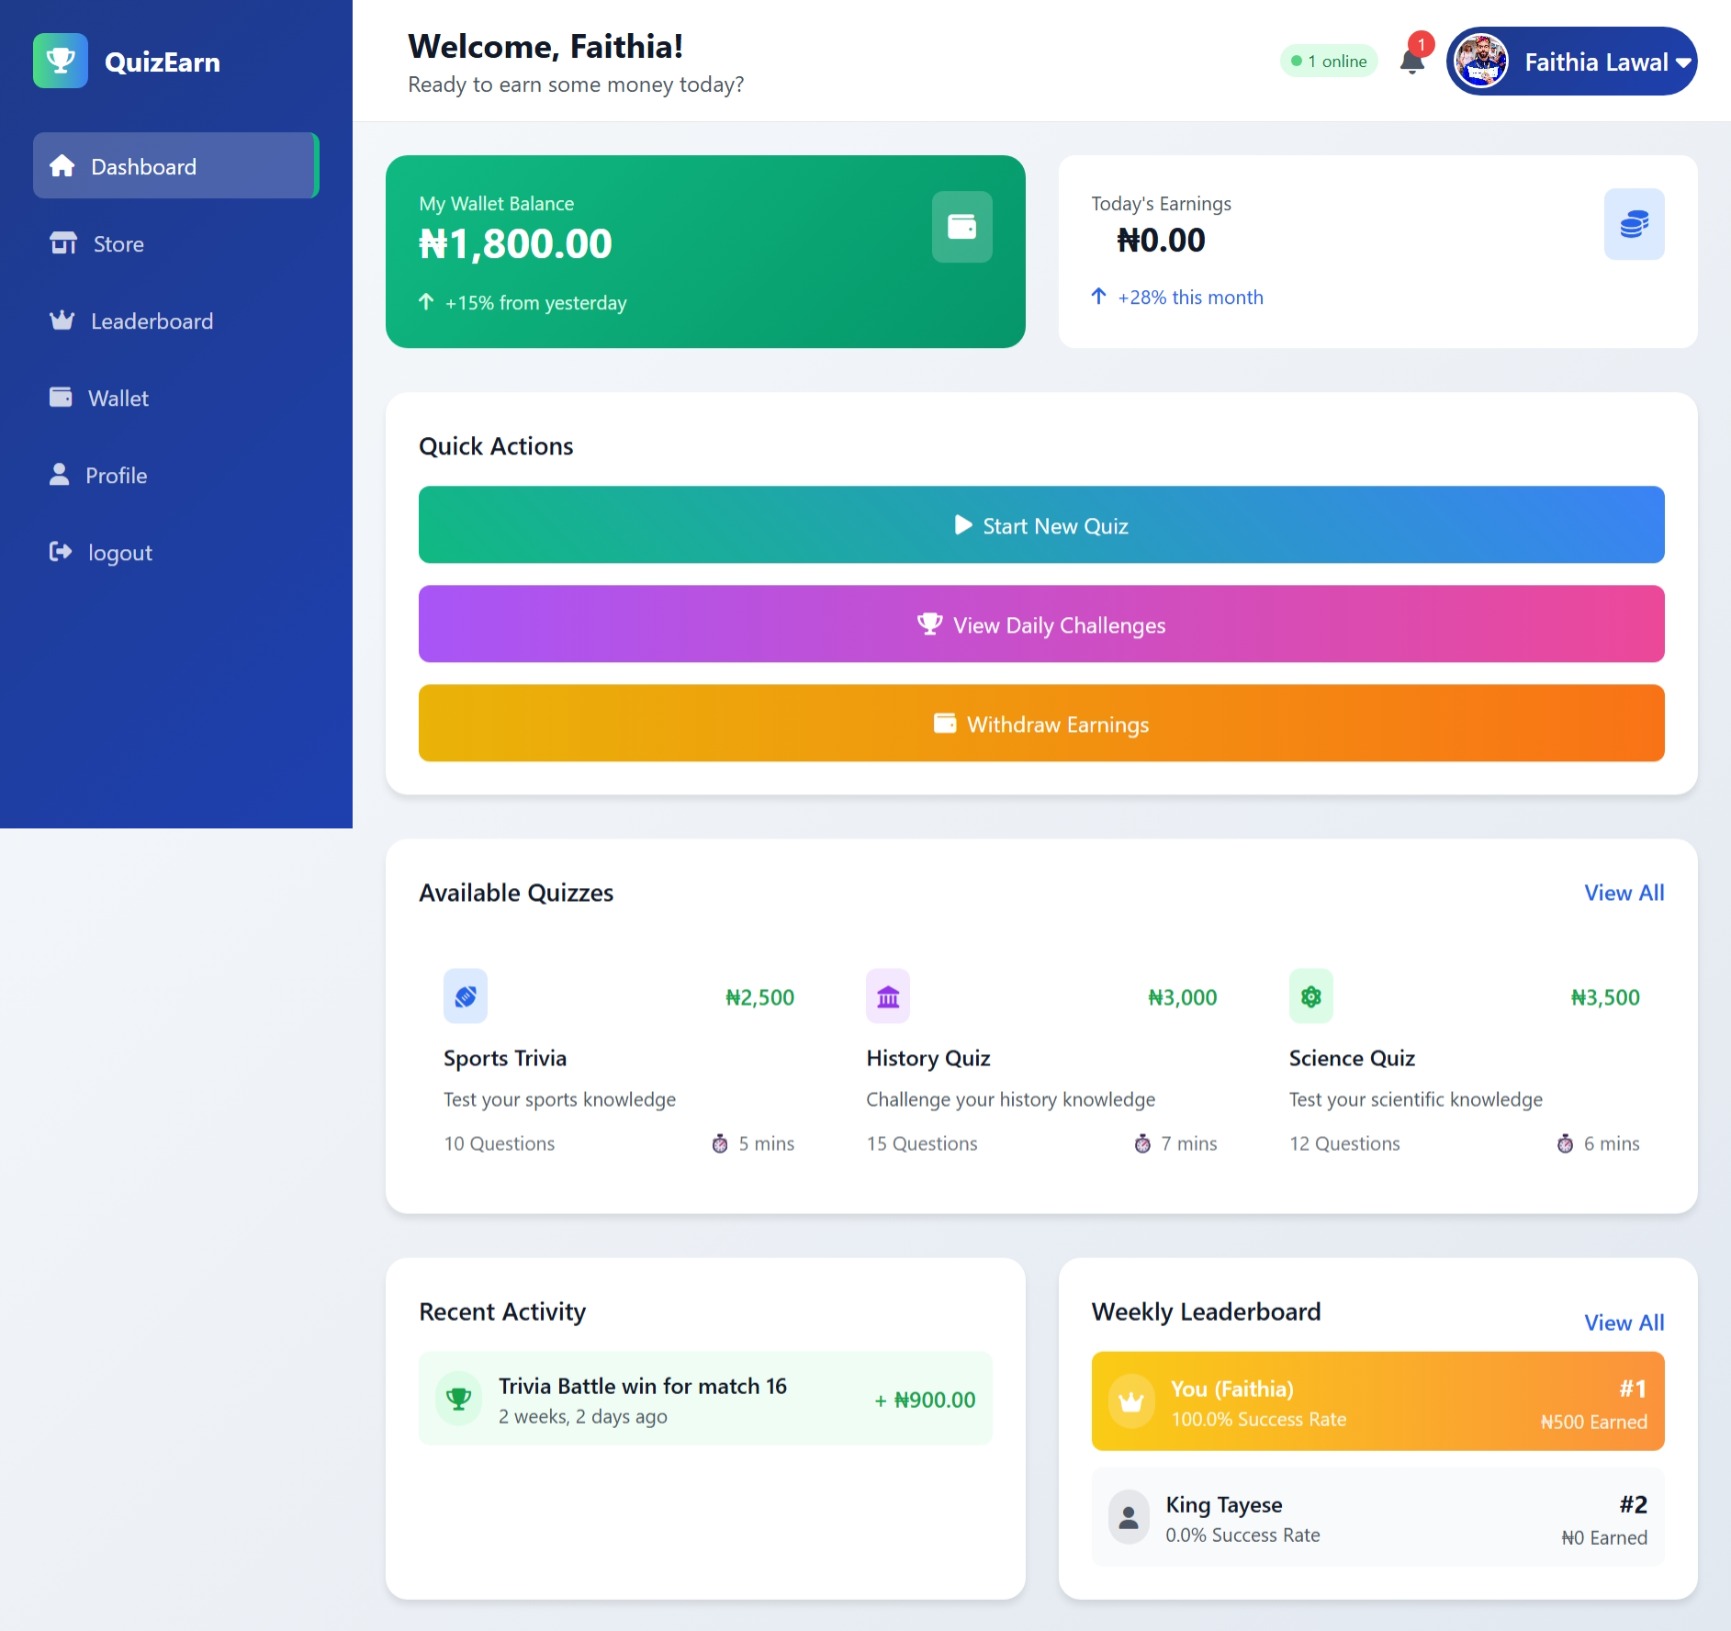This screenshot has height=1631, width=1731.
Task: Click the 12 Questions label
Action: (1345, 1143)
